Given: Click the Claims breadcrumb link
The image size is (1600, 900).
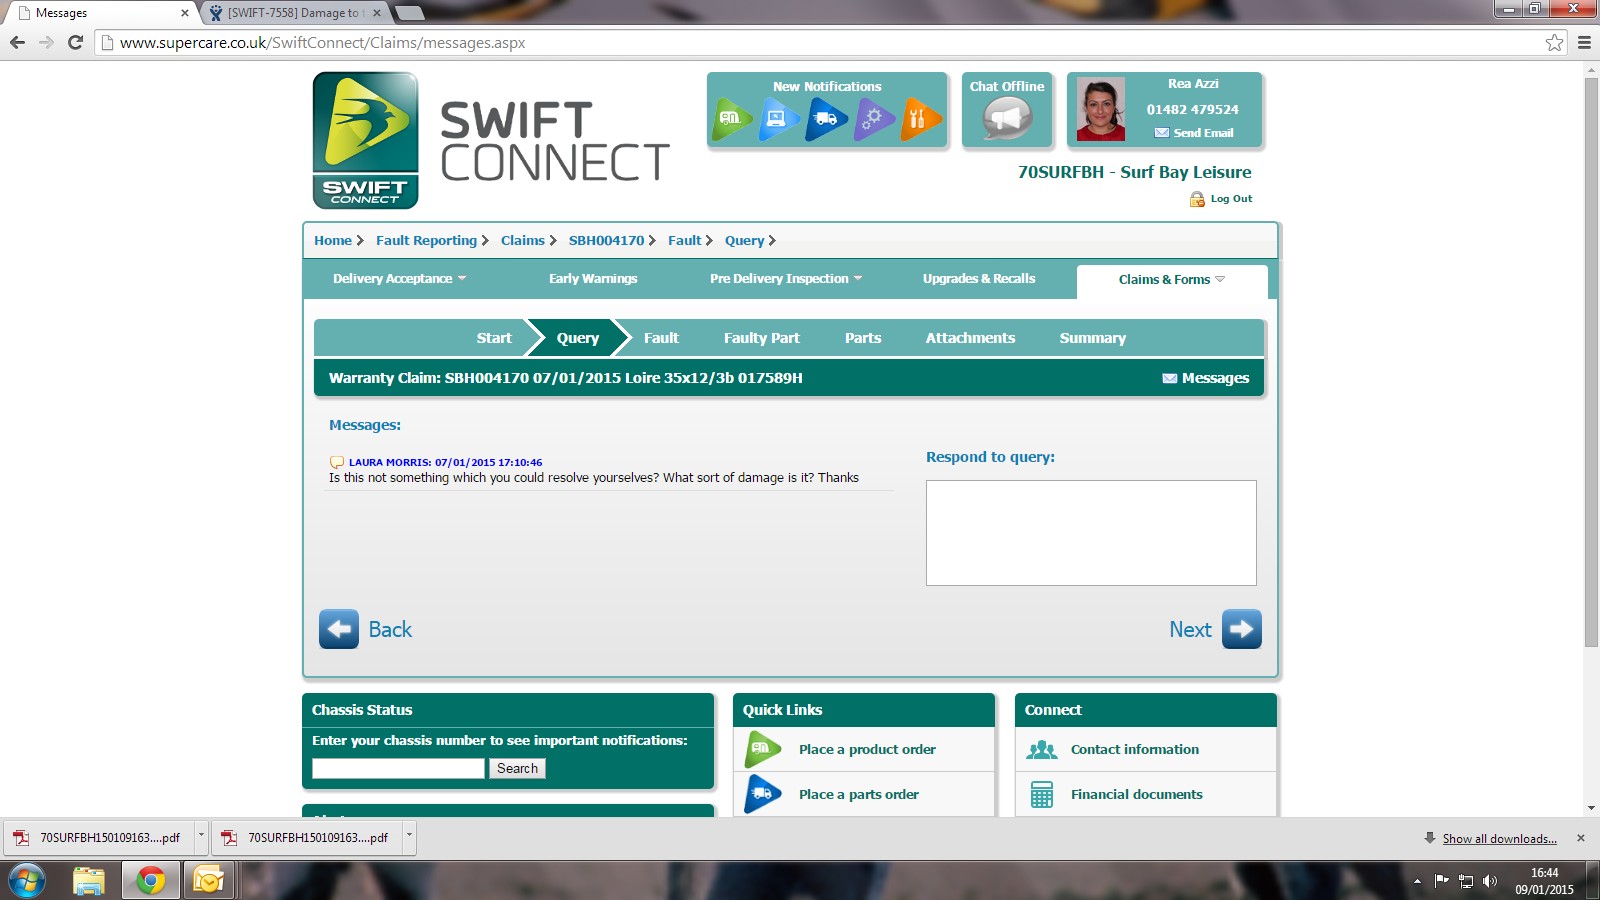Looking at the screenshot, I should pyautogui.click(x=523, y=240).
